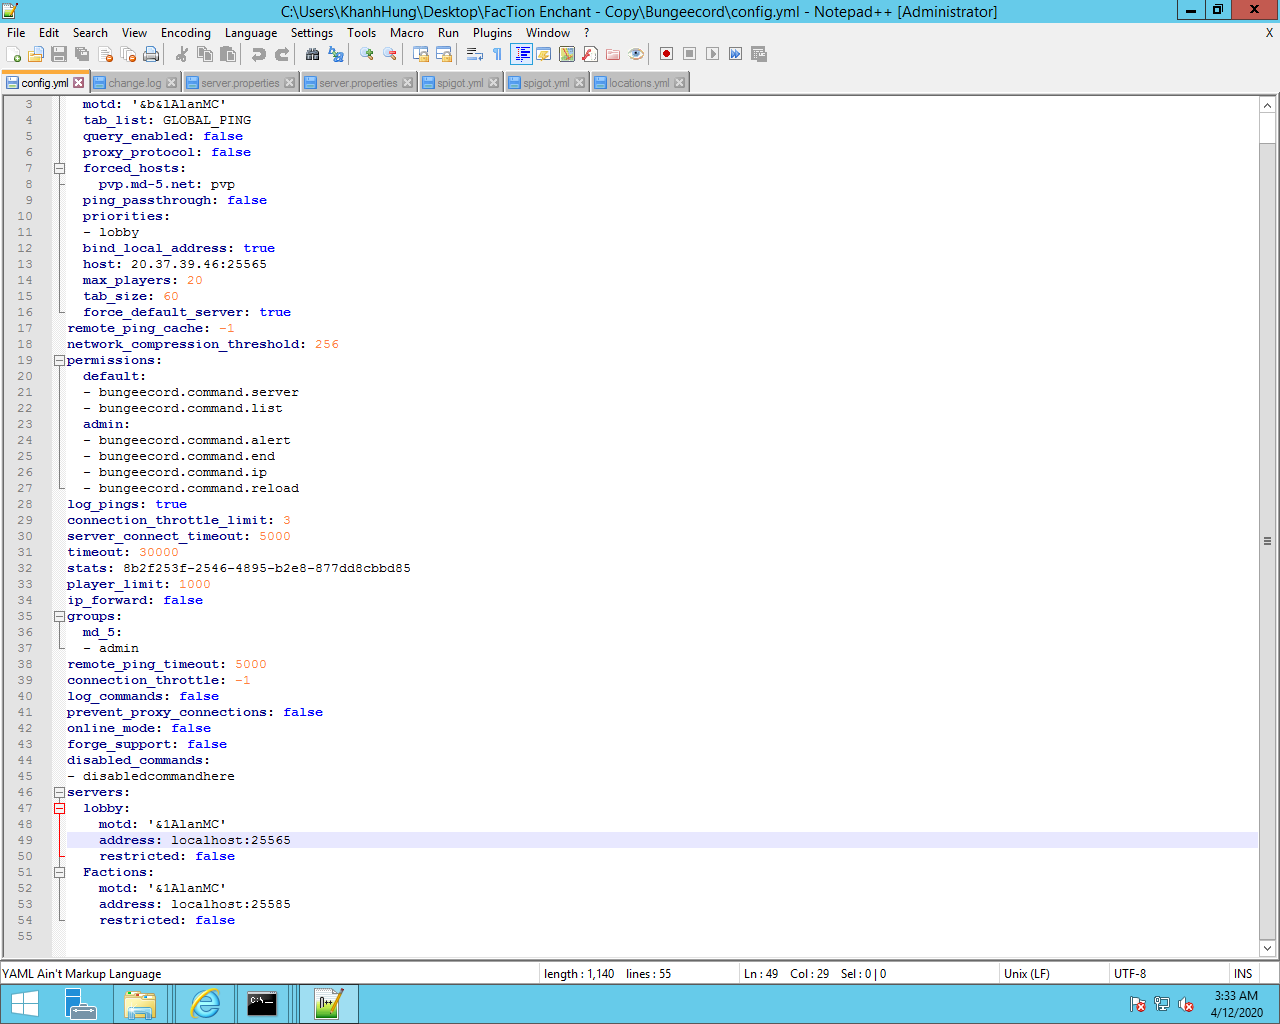Click the UTF-8 encoding status field
Viewport: 1280px width, 1024px height.
coord(1130,973)
